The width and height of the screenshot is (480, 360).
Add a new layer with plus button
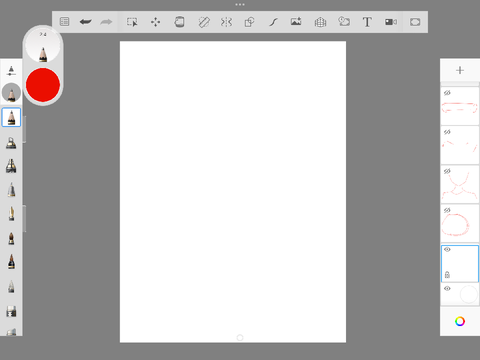(x=460, y=70)
